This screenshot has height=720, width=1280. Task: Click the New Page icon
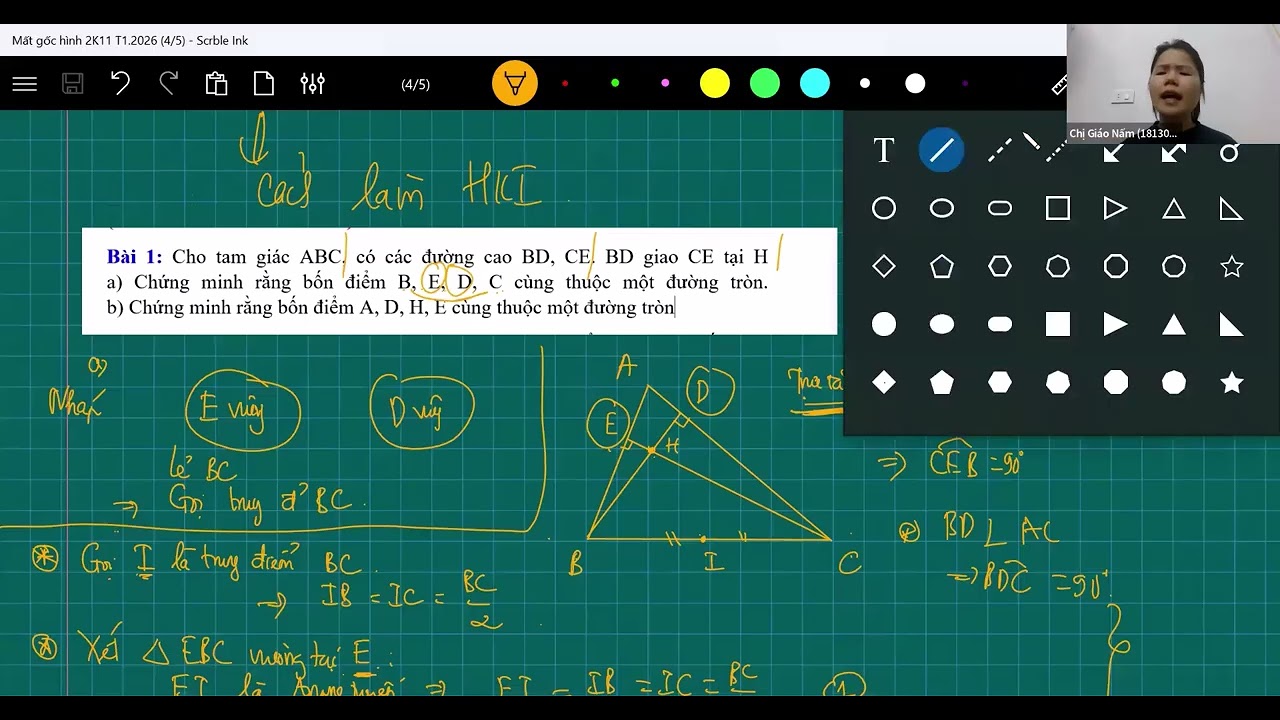point(264,83)
